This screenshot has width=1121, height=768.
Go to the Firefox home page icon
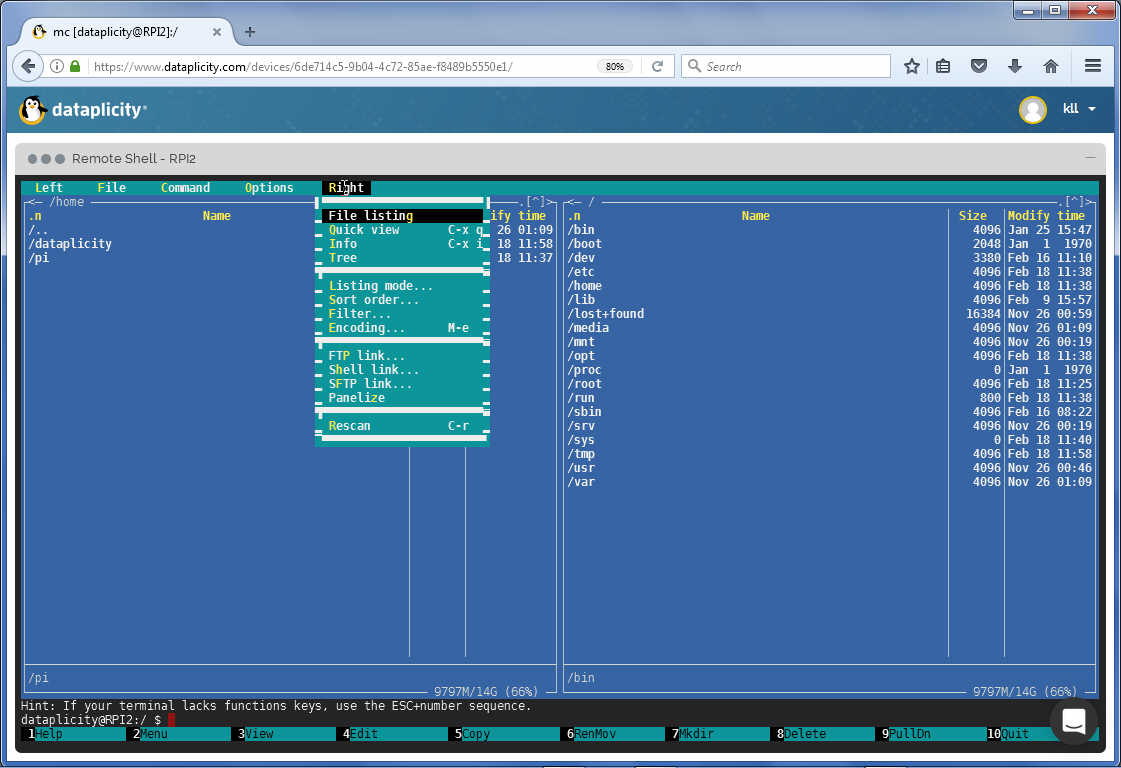tap(1050, 66)
